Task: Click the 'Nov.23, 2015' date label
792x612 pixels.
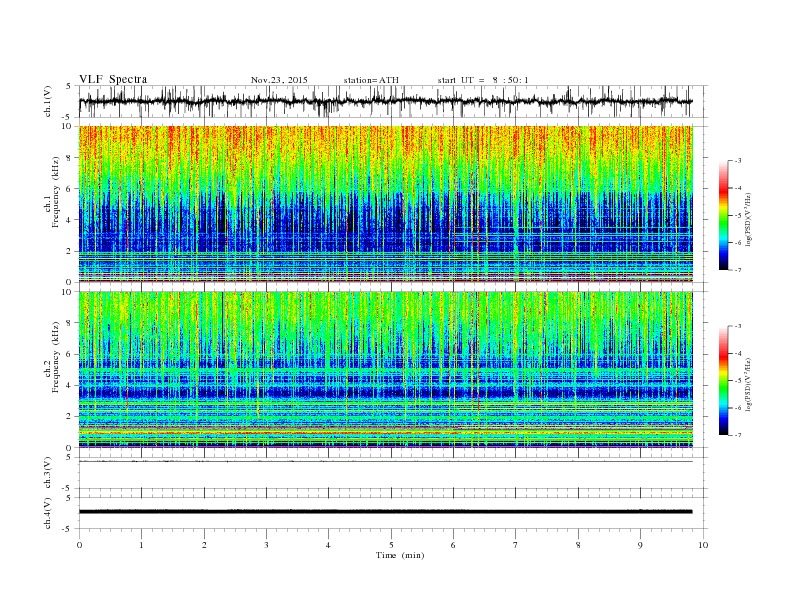Action: point(279,80)
